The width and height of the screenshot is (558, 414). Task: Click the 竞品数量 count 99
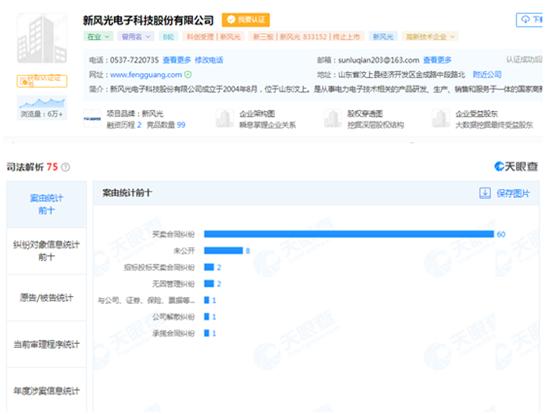click(181, 125)
